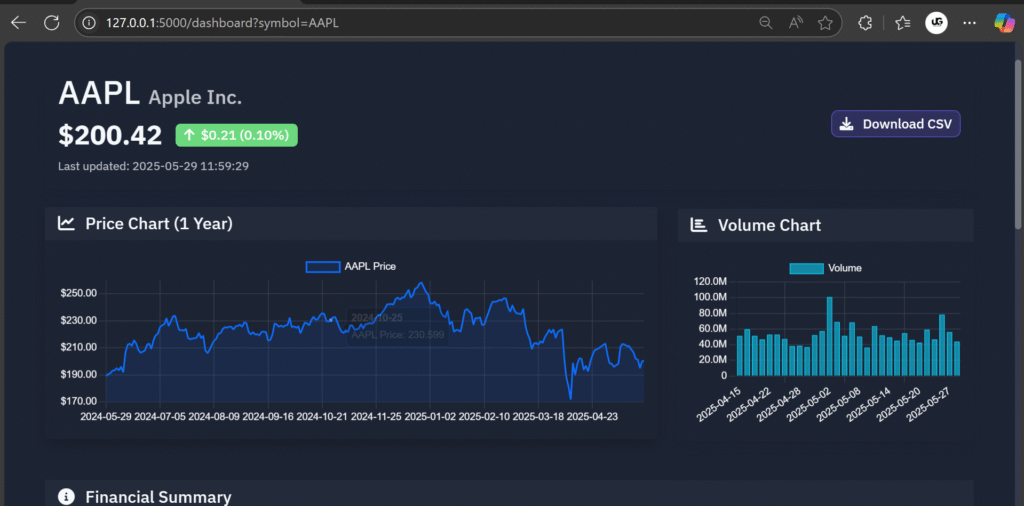Click the Price Chart line-graph icon
1024x506 pixels.
66,223
